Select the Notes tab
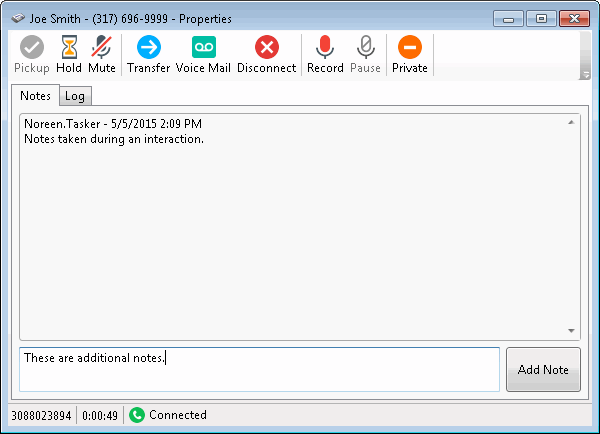The width and height of the screenshot is (600, 434). (x=35, y=96)
